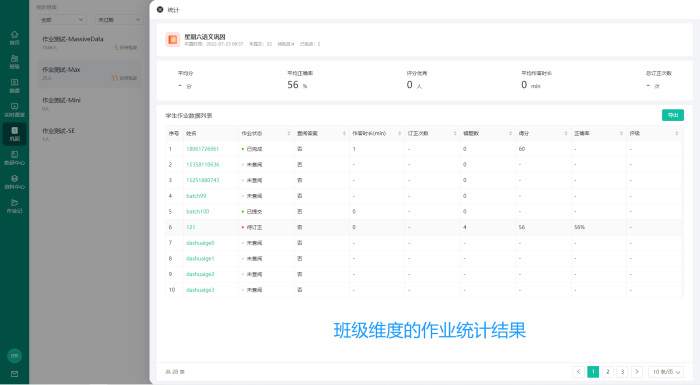Open student dashuaige2 link
Viewport: 700px width, 385px height.
pos(200,274)
